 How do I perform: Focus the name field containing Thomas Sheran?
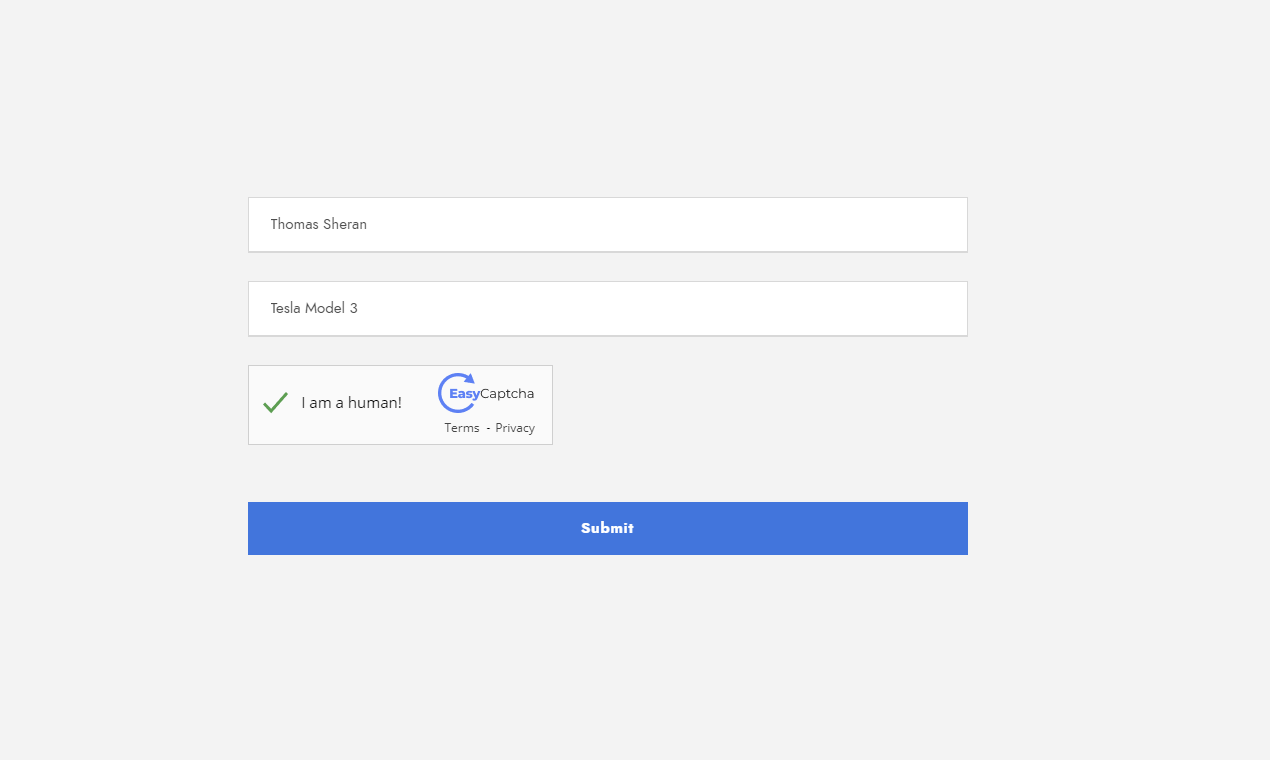(607, 225)
